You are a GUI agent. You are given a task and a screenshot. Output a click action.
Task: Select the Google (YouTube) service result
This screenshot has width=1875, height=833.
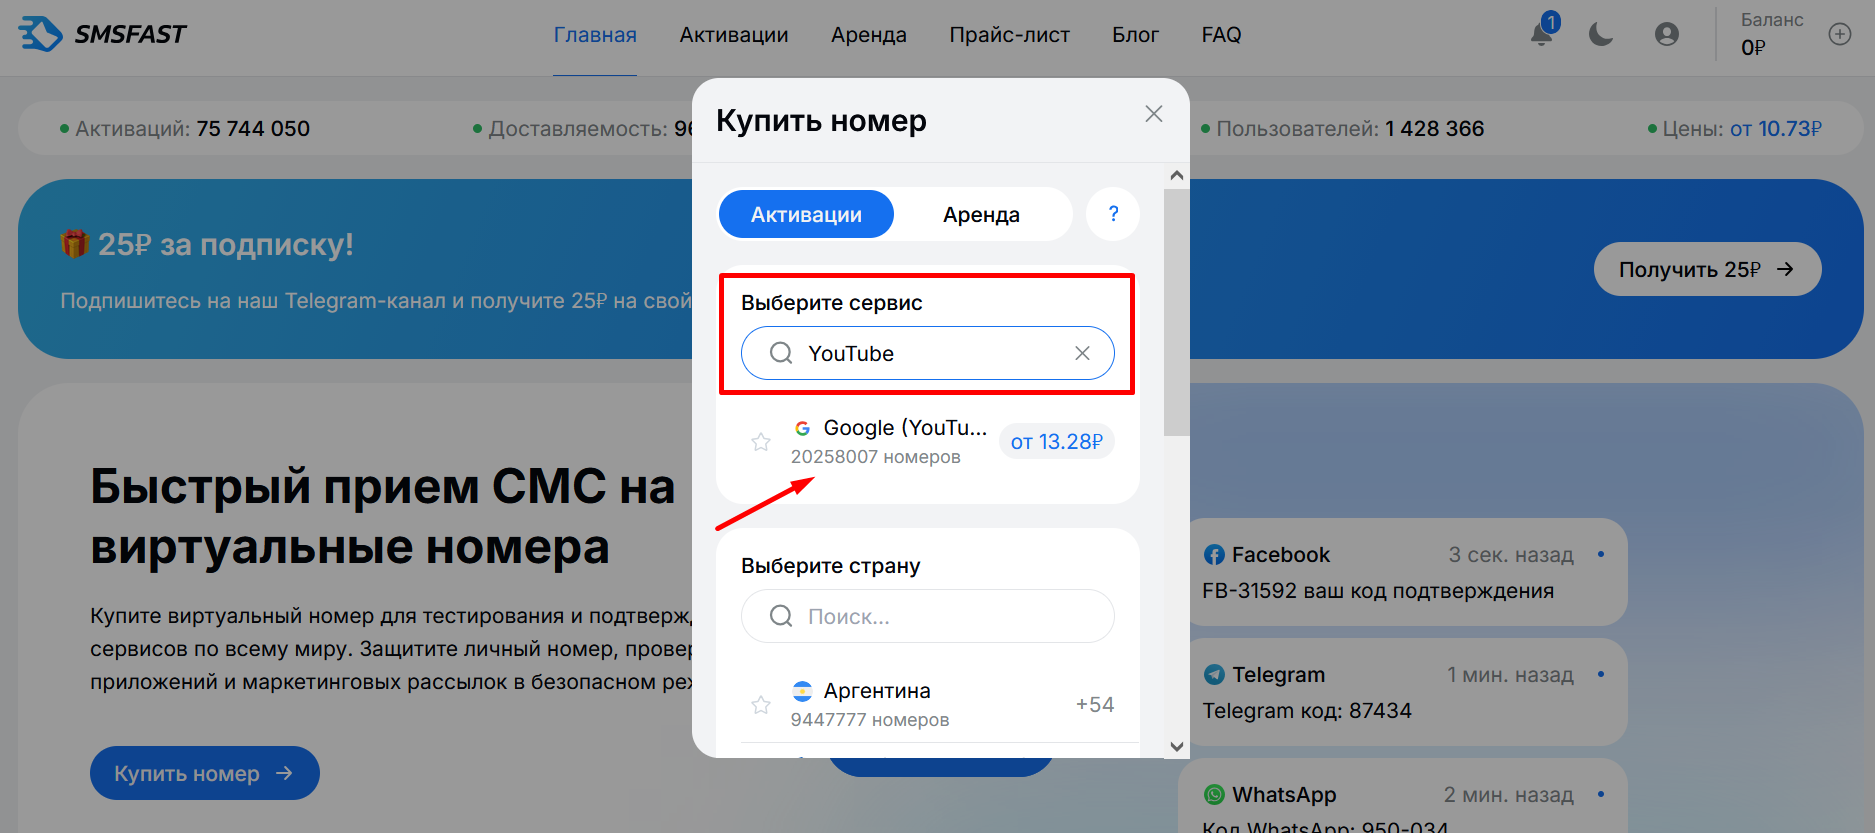pyautogui.click(x=928, y=442)
